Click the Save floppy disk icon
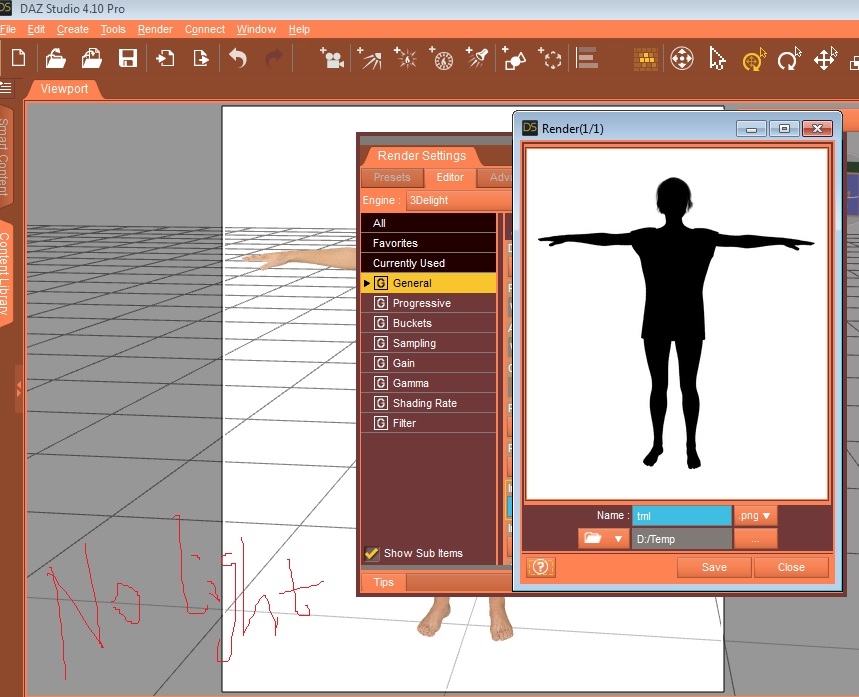This screenshot has height=697, width=859. (x=127, y=59)
